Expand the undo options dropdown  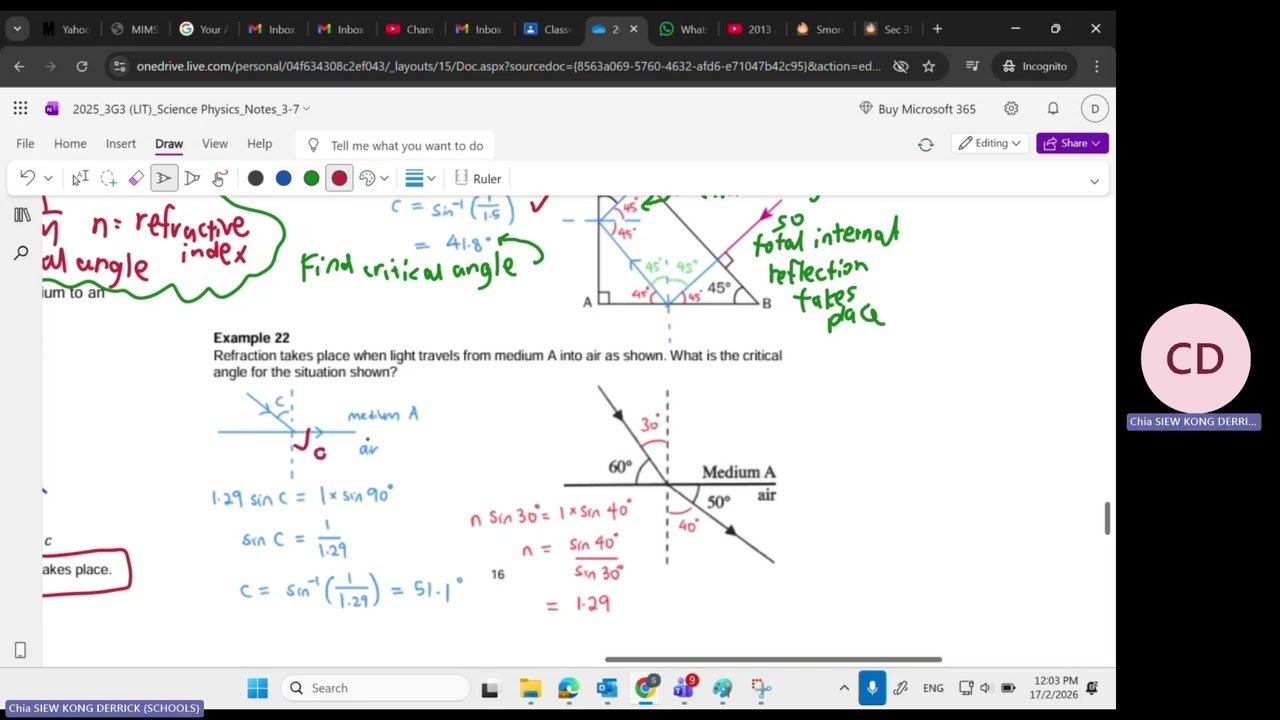48,179
